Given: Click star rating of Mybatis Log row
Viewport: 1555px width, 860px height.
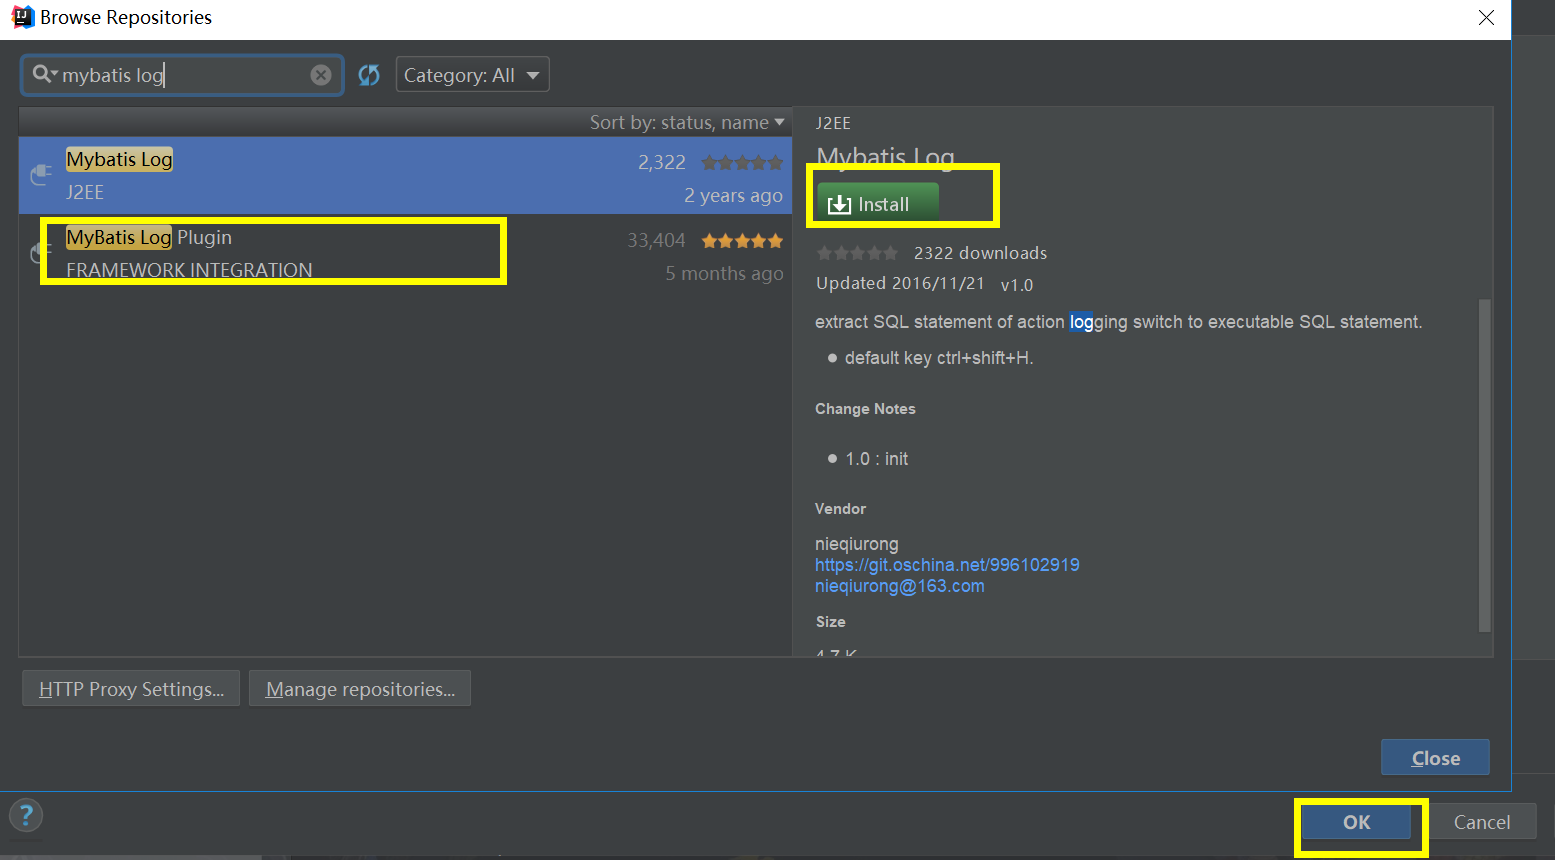Looking at the screenshot, I should [742, 162].
